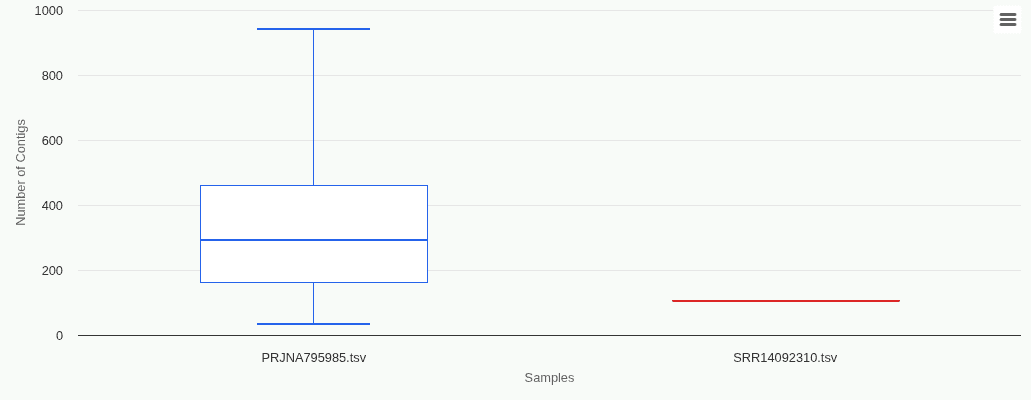Open the chart context menu hamburger icon

tap(1007, 20)
